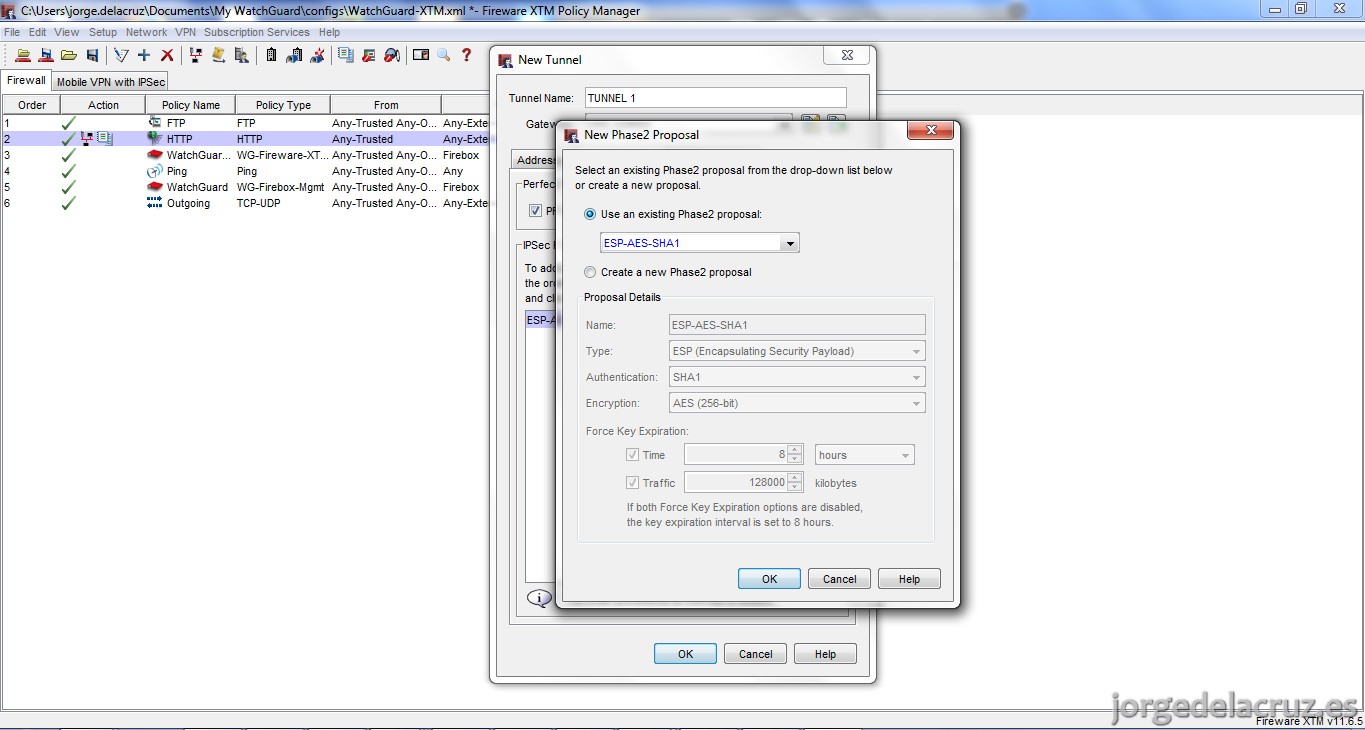Click Help in New Phase2 Proposal dialog
1365x730 pixels.
909,579
